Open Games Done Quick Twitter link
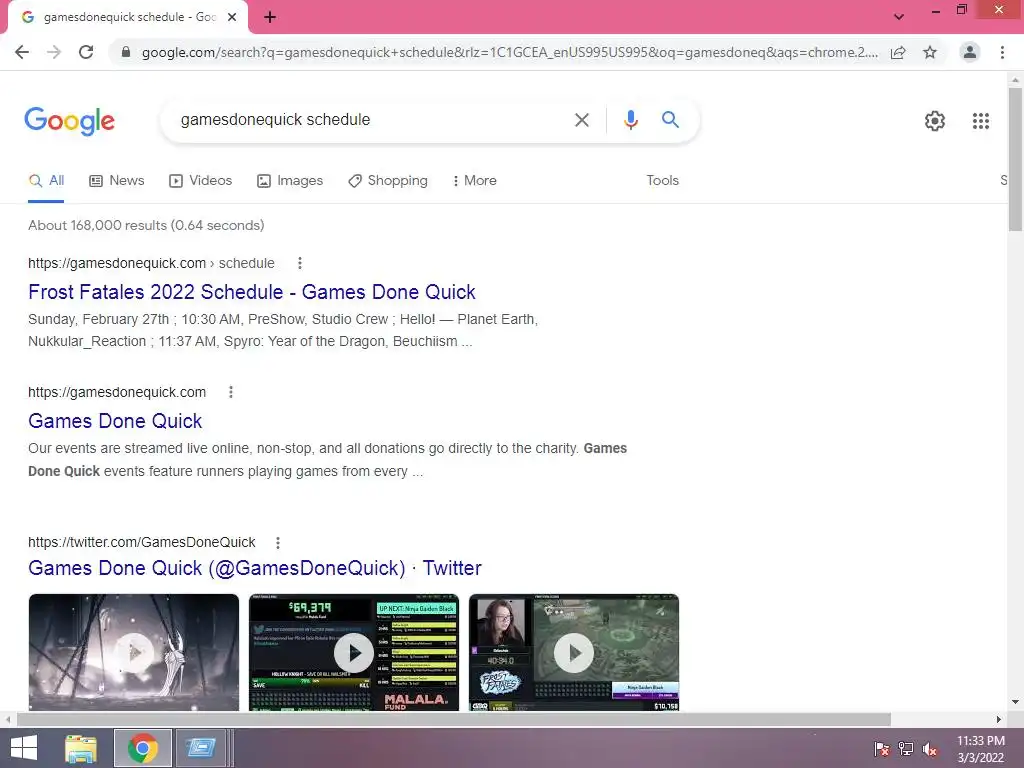The image size is (1024, 768). 255,568
